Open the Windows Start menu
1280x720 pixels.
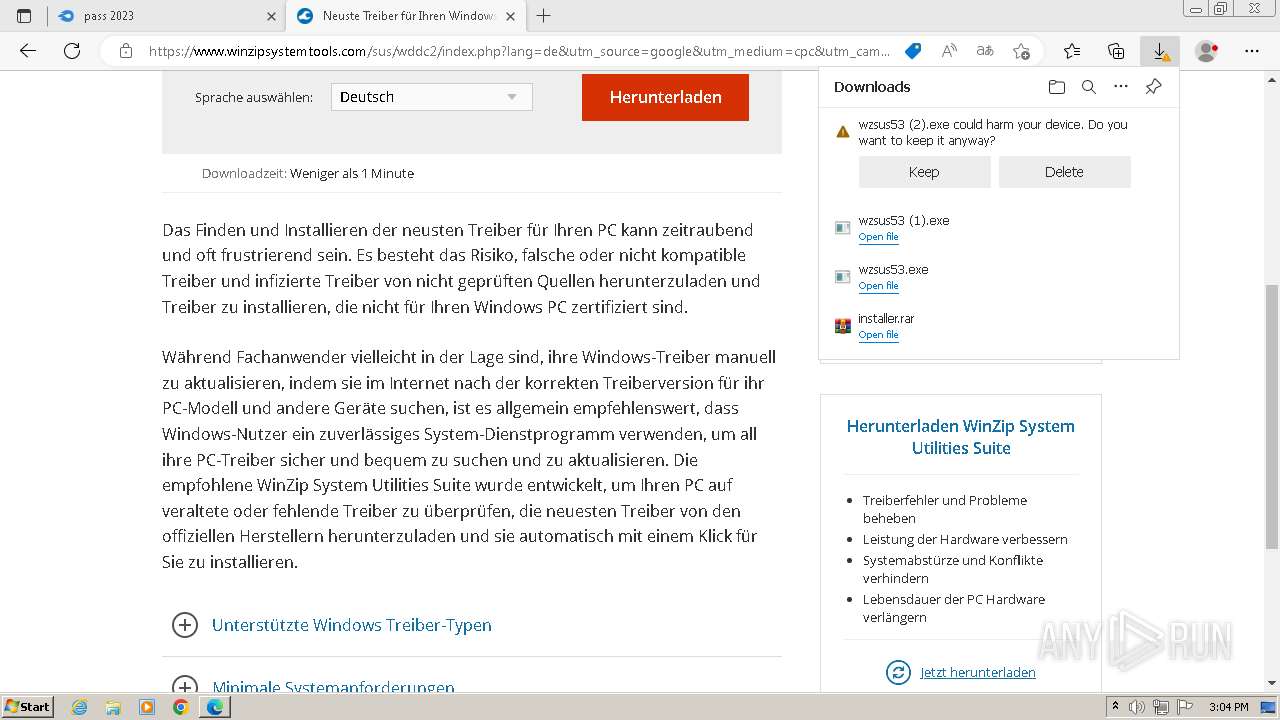28,707
